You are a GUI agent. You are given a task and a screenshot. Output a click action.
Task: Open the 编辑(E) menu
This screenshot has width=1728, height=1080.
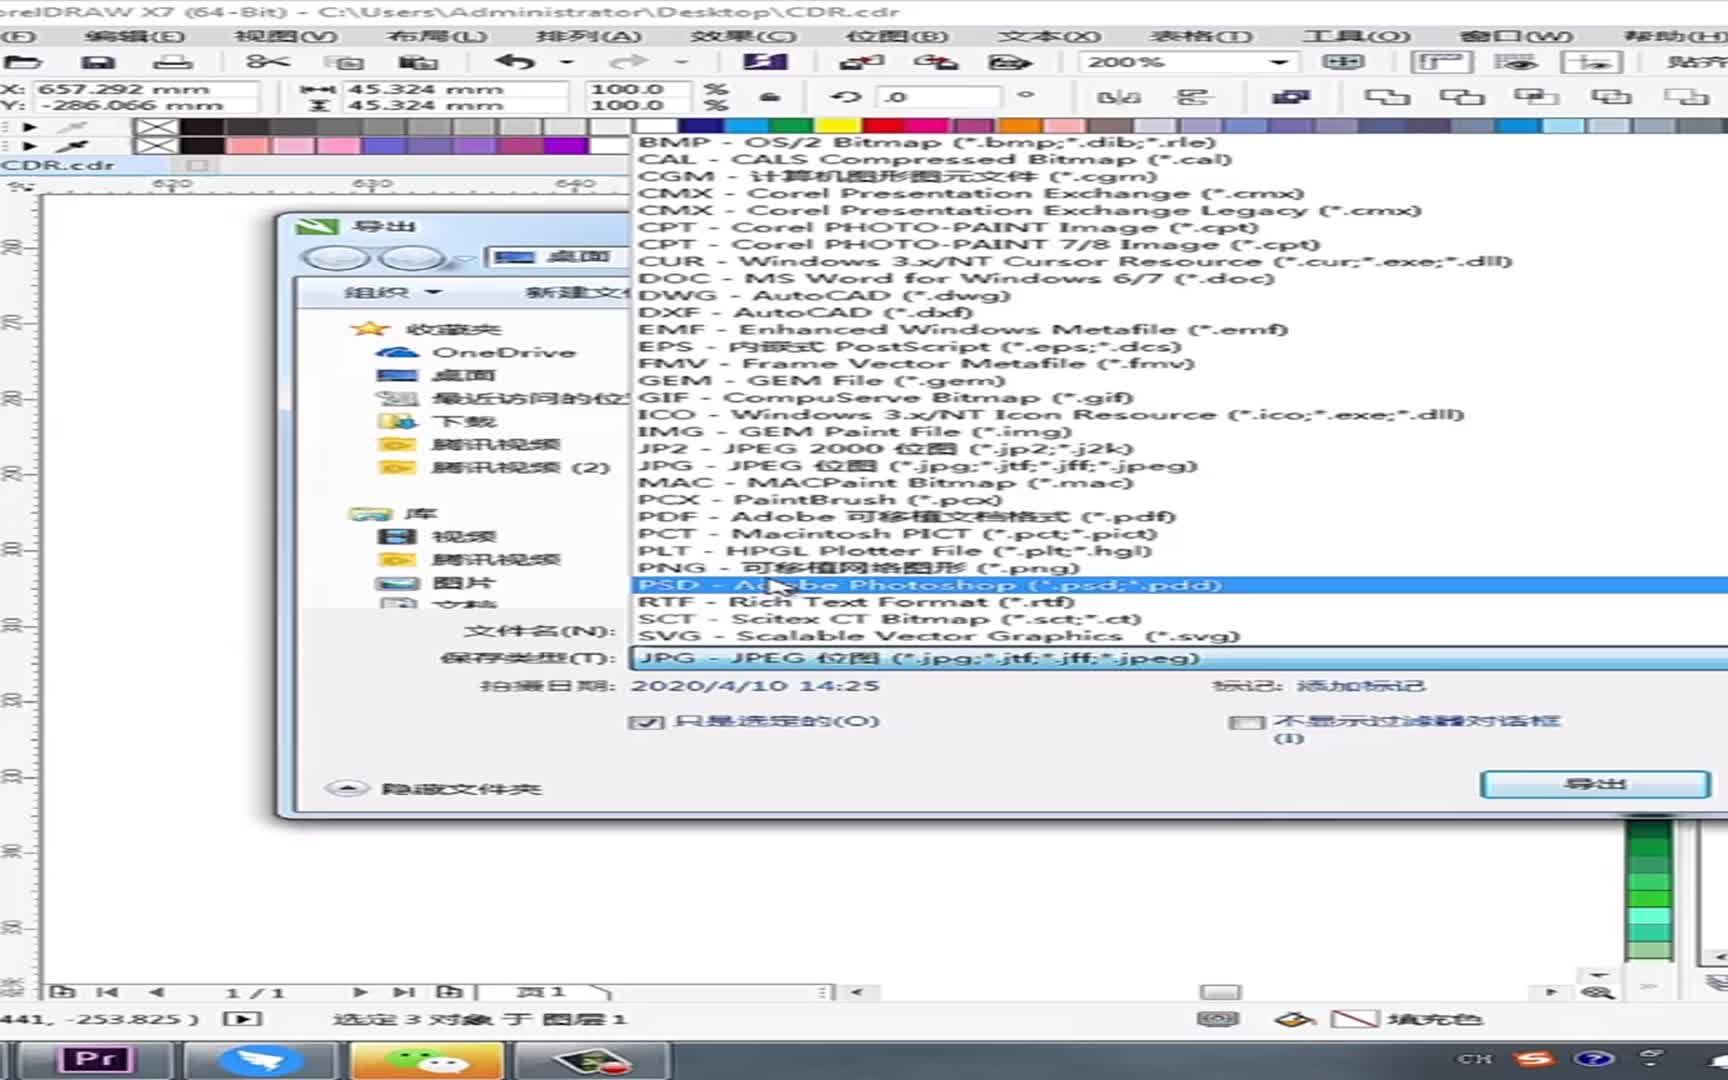coord(134,36)
